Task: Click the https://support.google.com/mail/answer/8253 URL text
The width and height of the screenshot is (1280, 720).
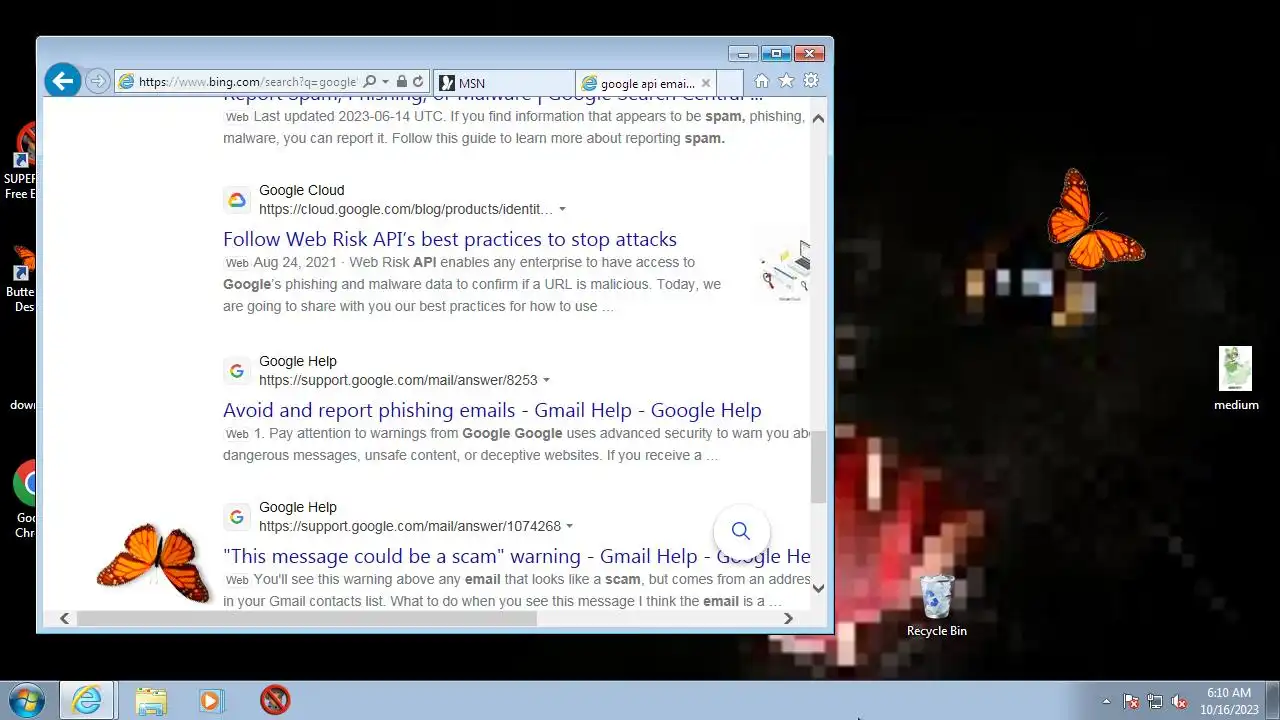Action: (x=398, y=380)
